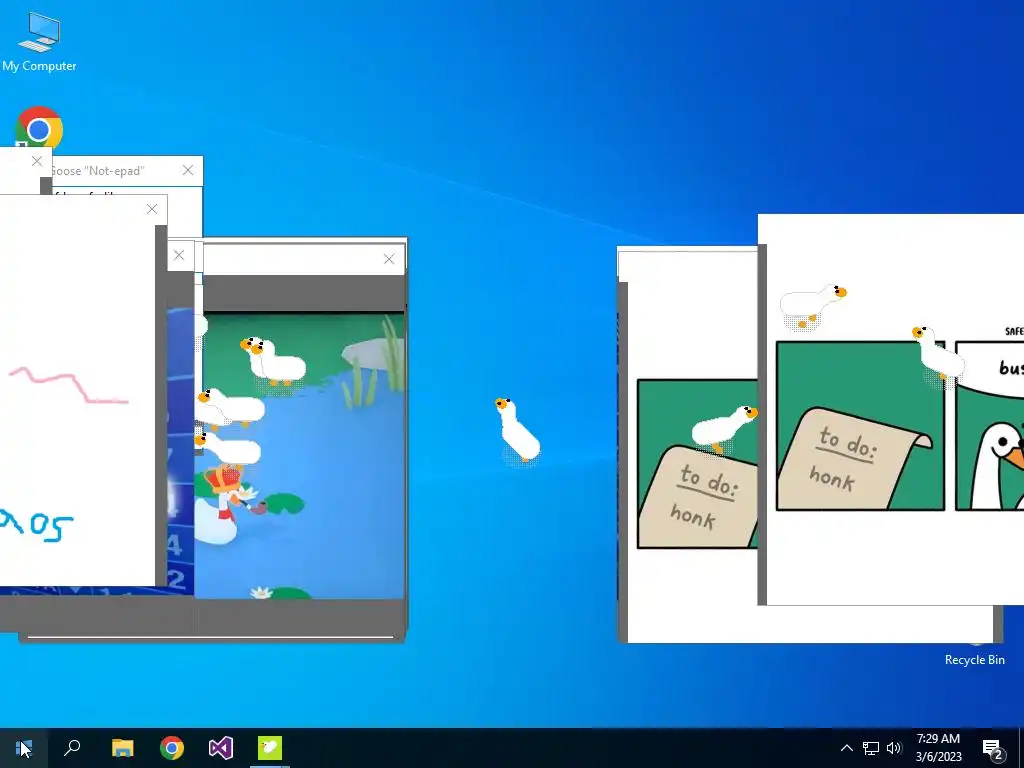Close the Goose "Not-epad" window
Screen dimensions: 1024x768
tap(188, 170)
